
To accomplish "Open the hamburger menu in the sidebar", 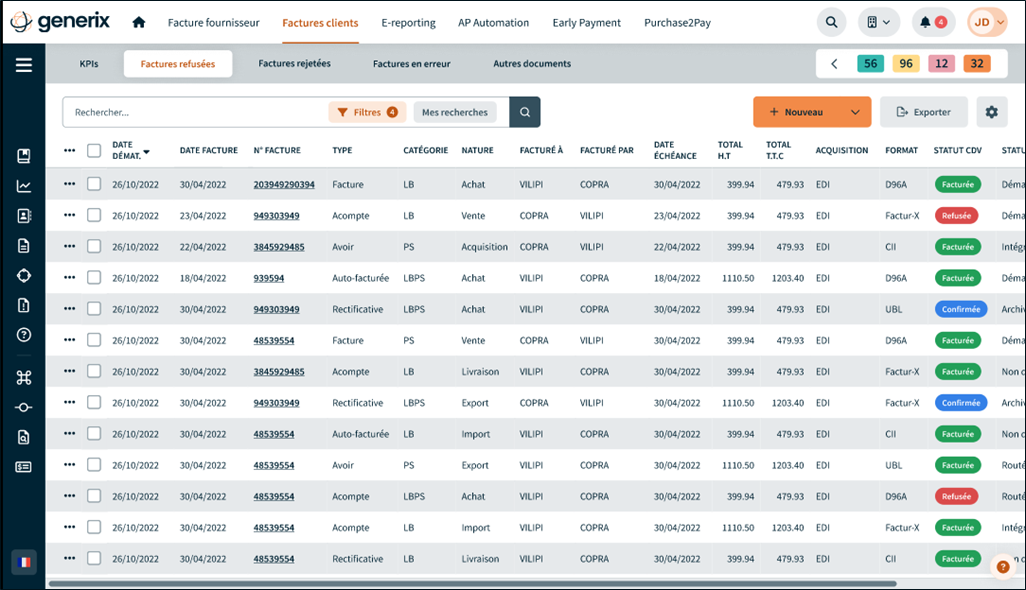I will [x=23, y=65].
